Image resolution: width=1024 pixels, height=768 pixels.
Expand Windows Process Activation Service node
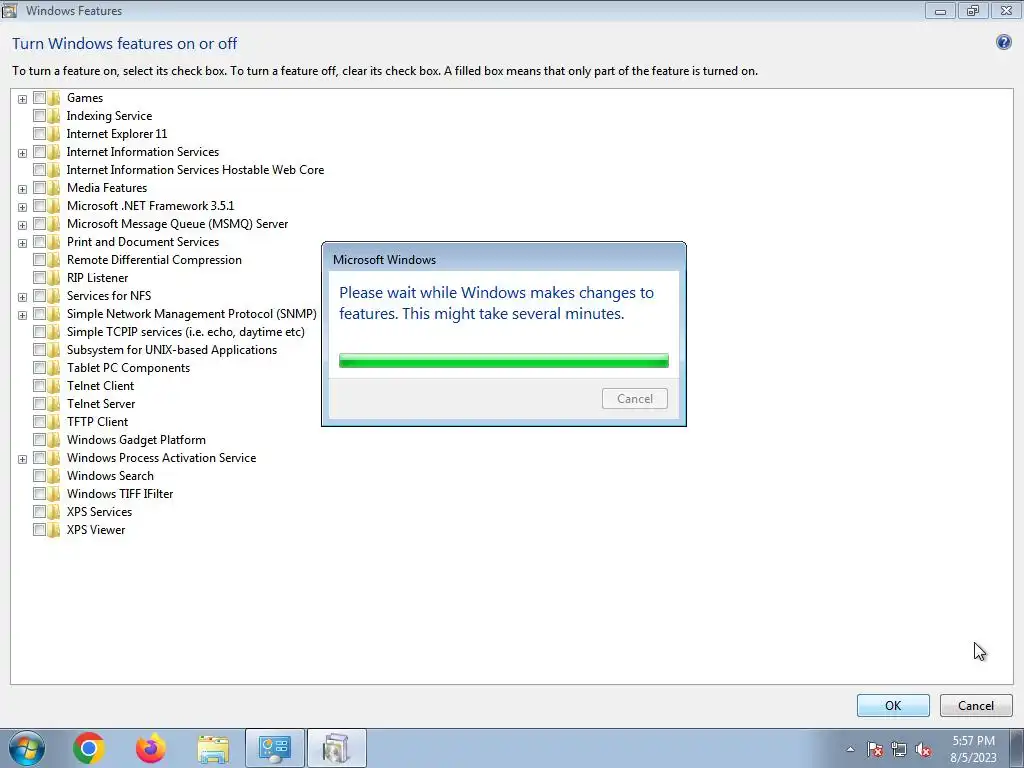click(x=22, y=459)
